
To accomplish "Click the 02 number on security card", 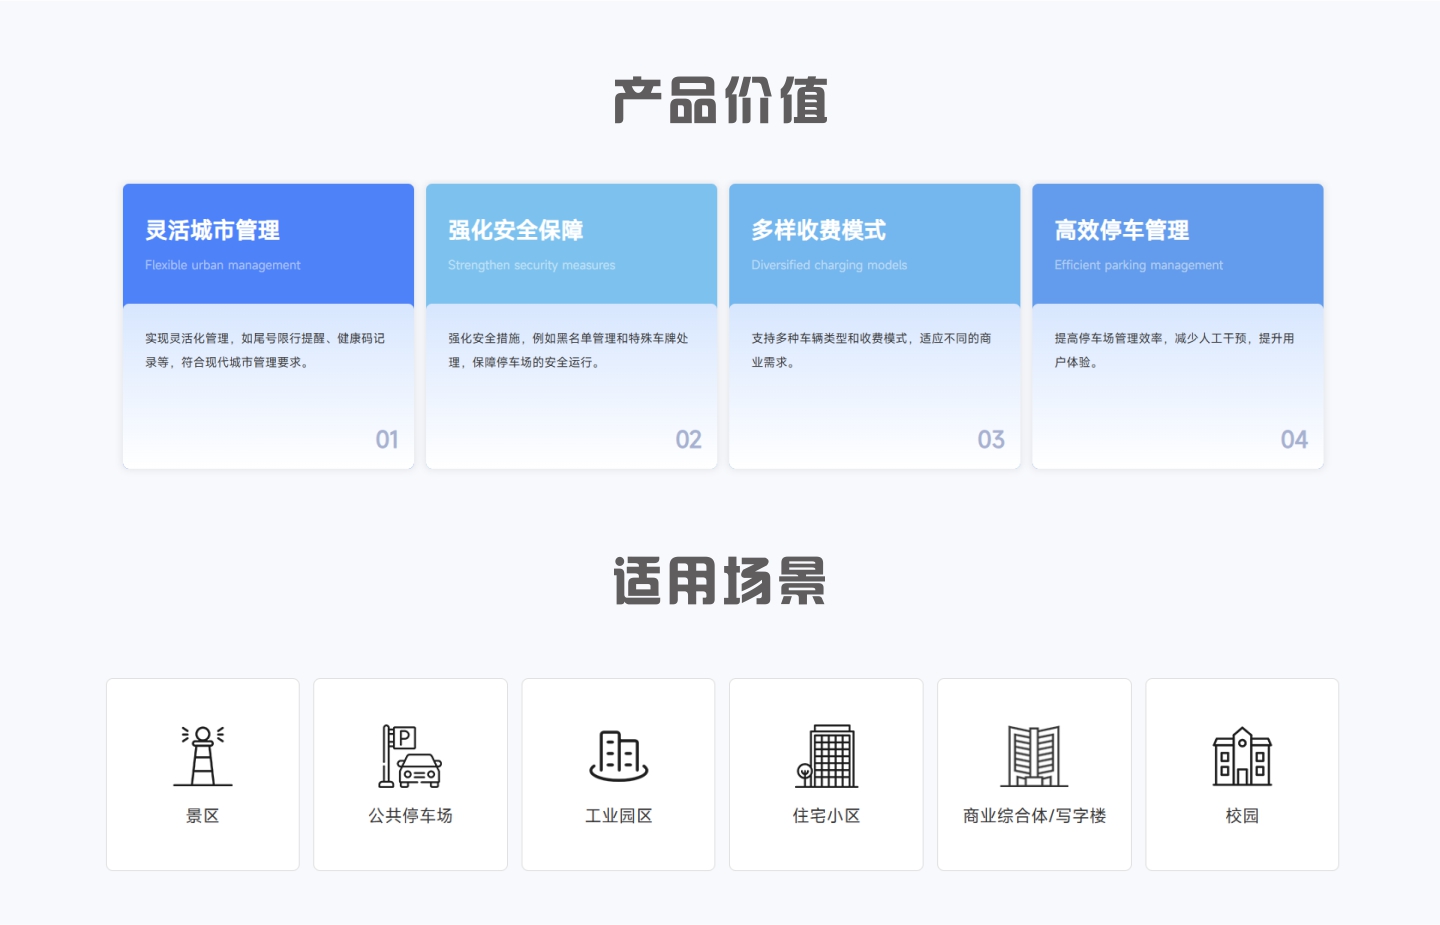I will tap(688, 440).
